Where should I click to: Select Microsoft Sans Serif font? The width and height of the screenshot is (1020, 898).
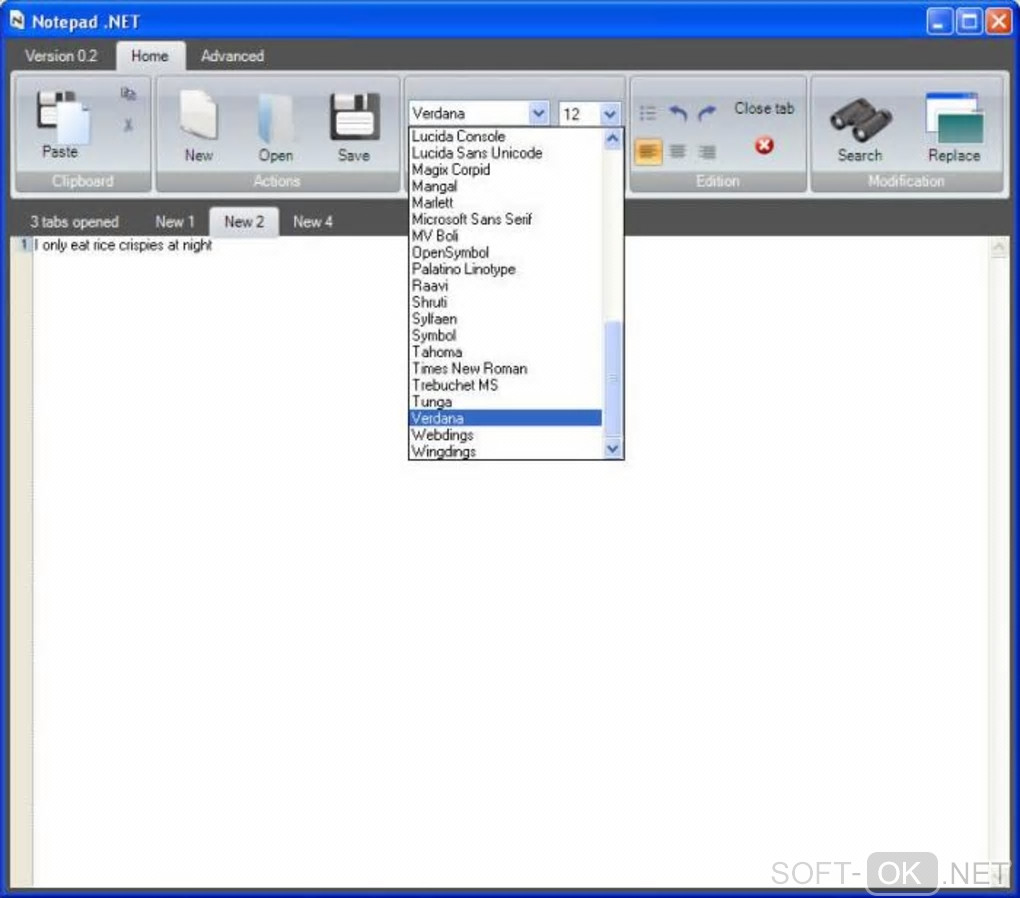tap(506, 219)
